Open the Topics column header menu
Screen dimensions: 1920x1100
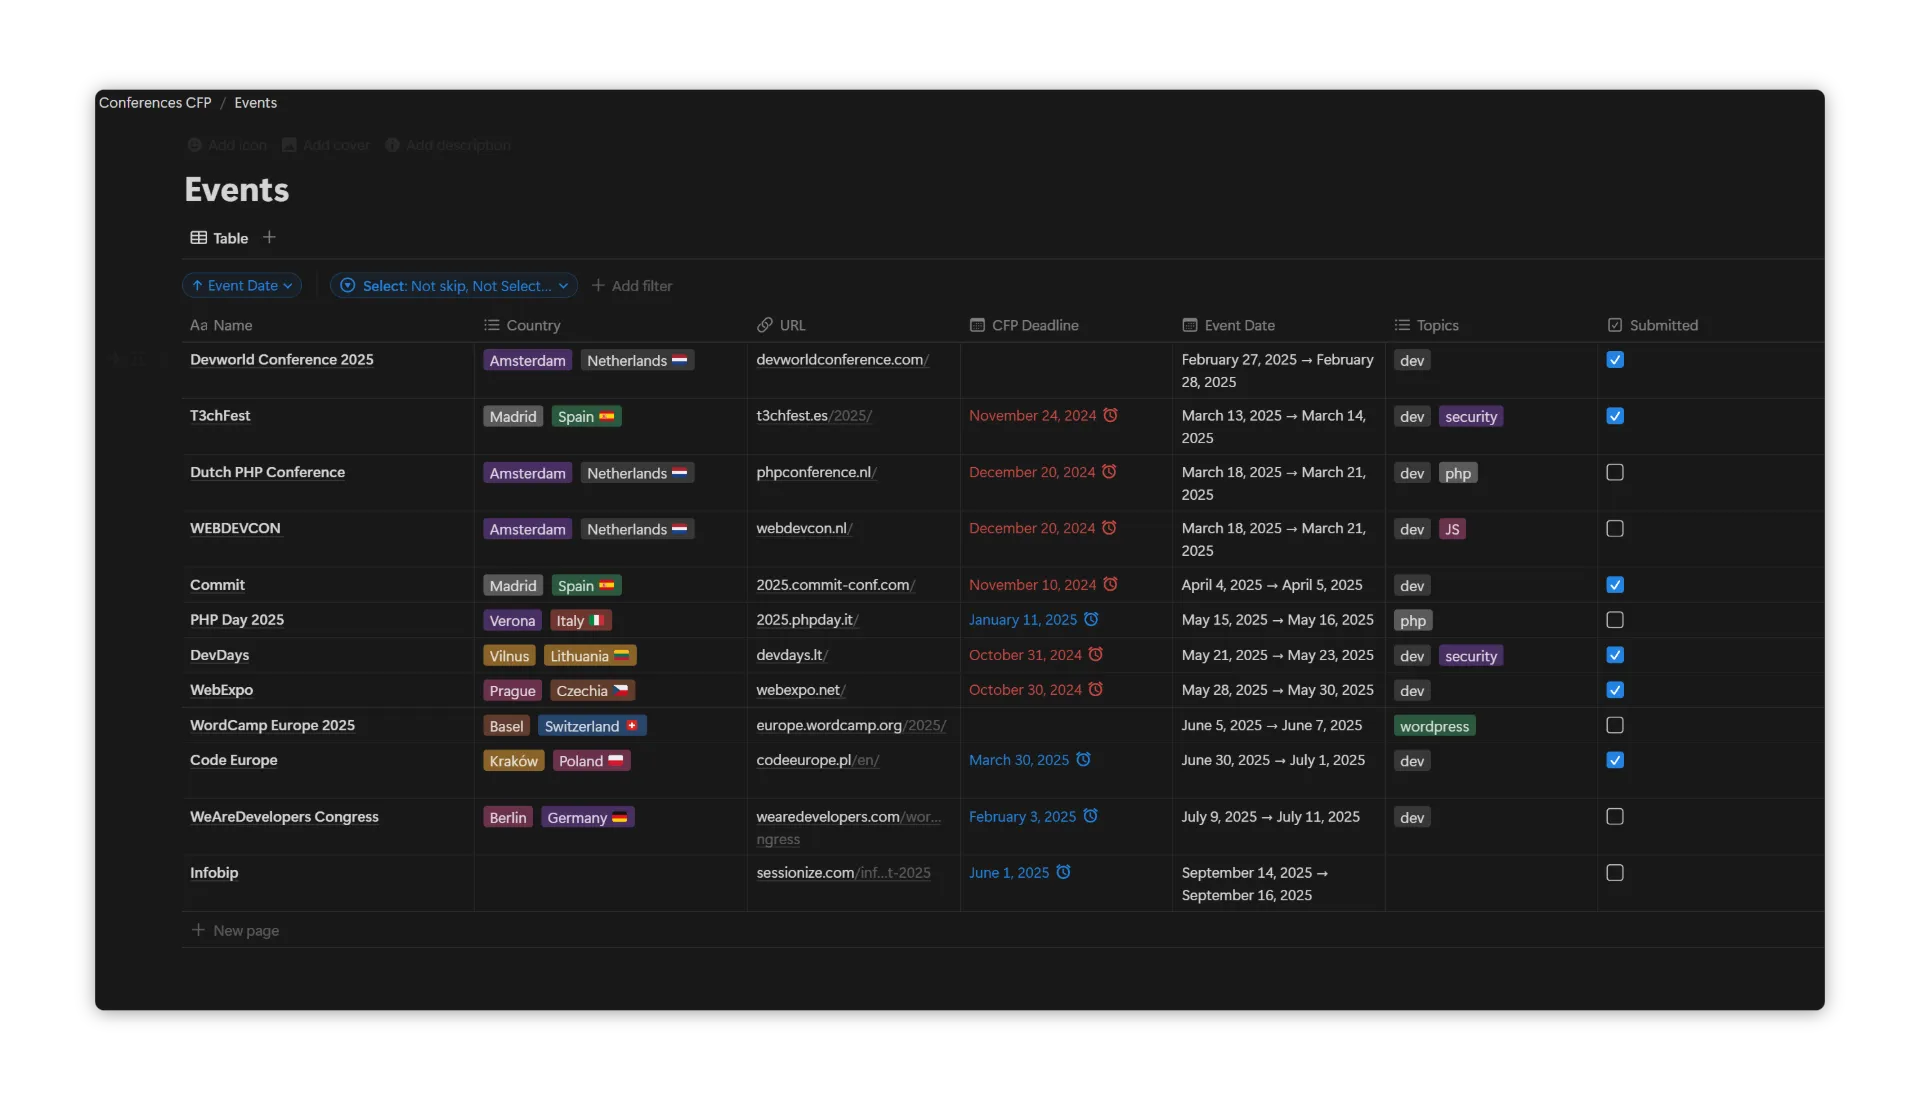point(1436,326)
